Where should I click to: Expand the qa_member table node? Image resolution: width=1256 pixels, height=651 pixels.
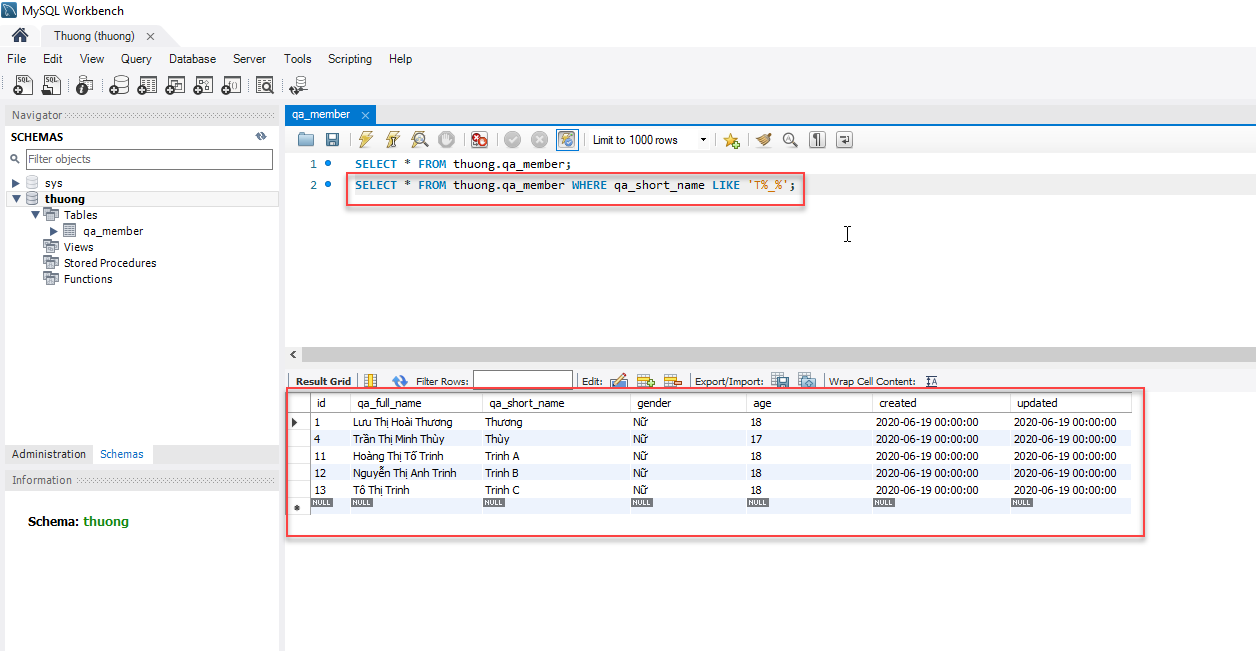coord(54,231)
